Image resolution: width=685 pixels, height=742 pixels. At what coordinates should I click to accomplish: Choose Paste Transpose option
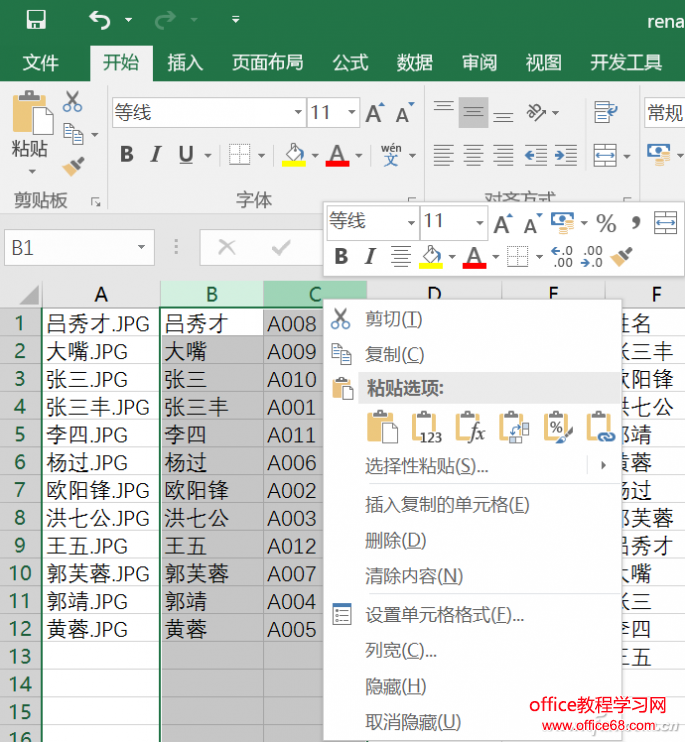pyautogui.click(x=514, y=427)
